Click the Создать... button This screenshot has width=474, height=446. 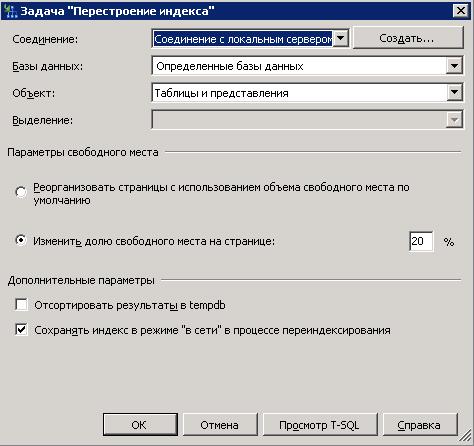[x=408, y=38]
